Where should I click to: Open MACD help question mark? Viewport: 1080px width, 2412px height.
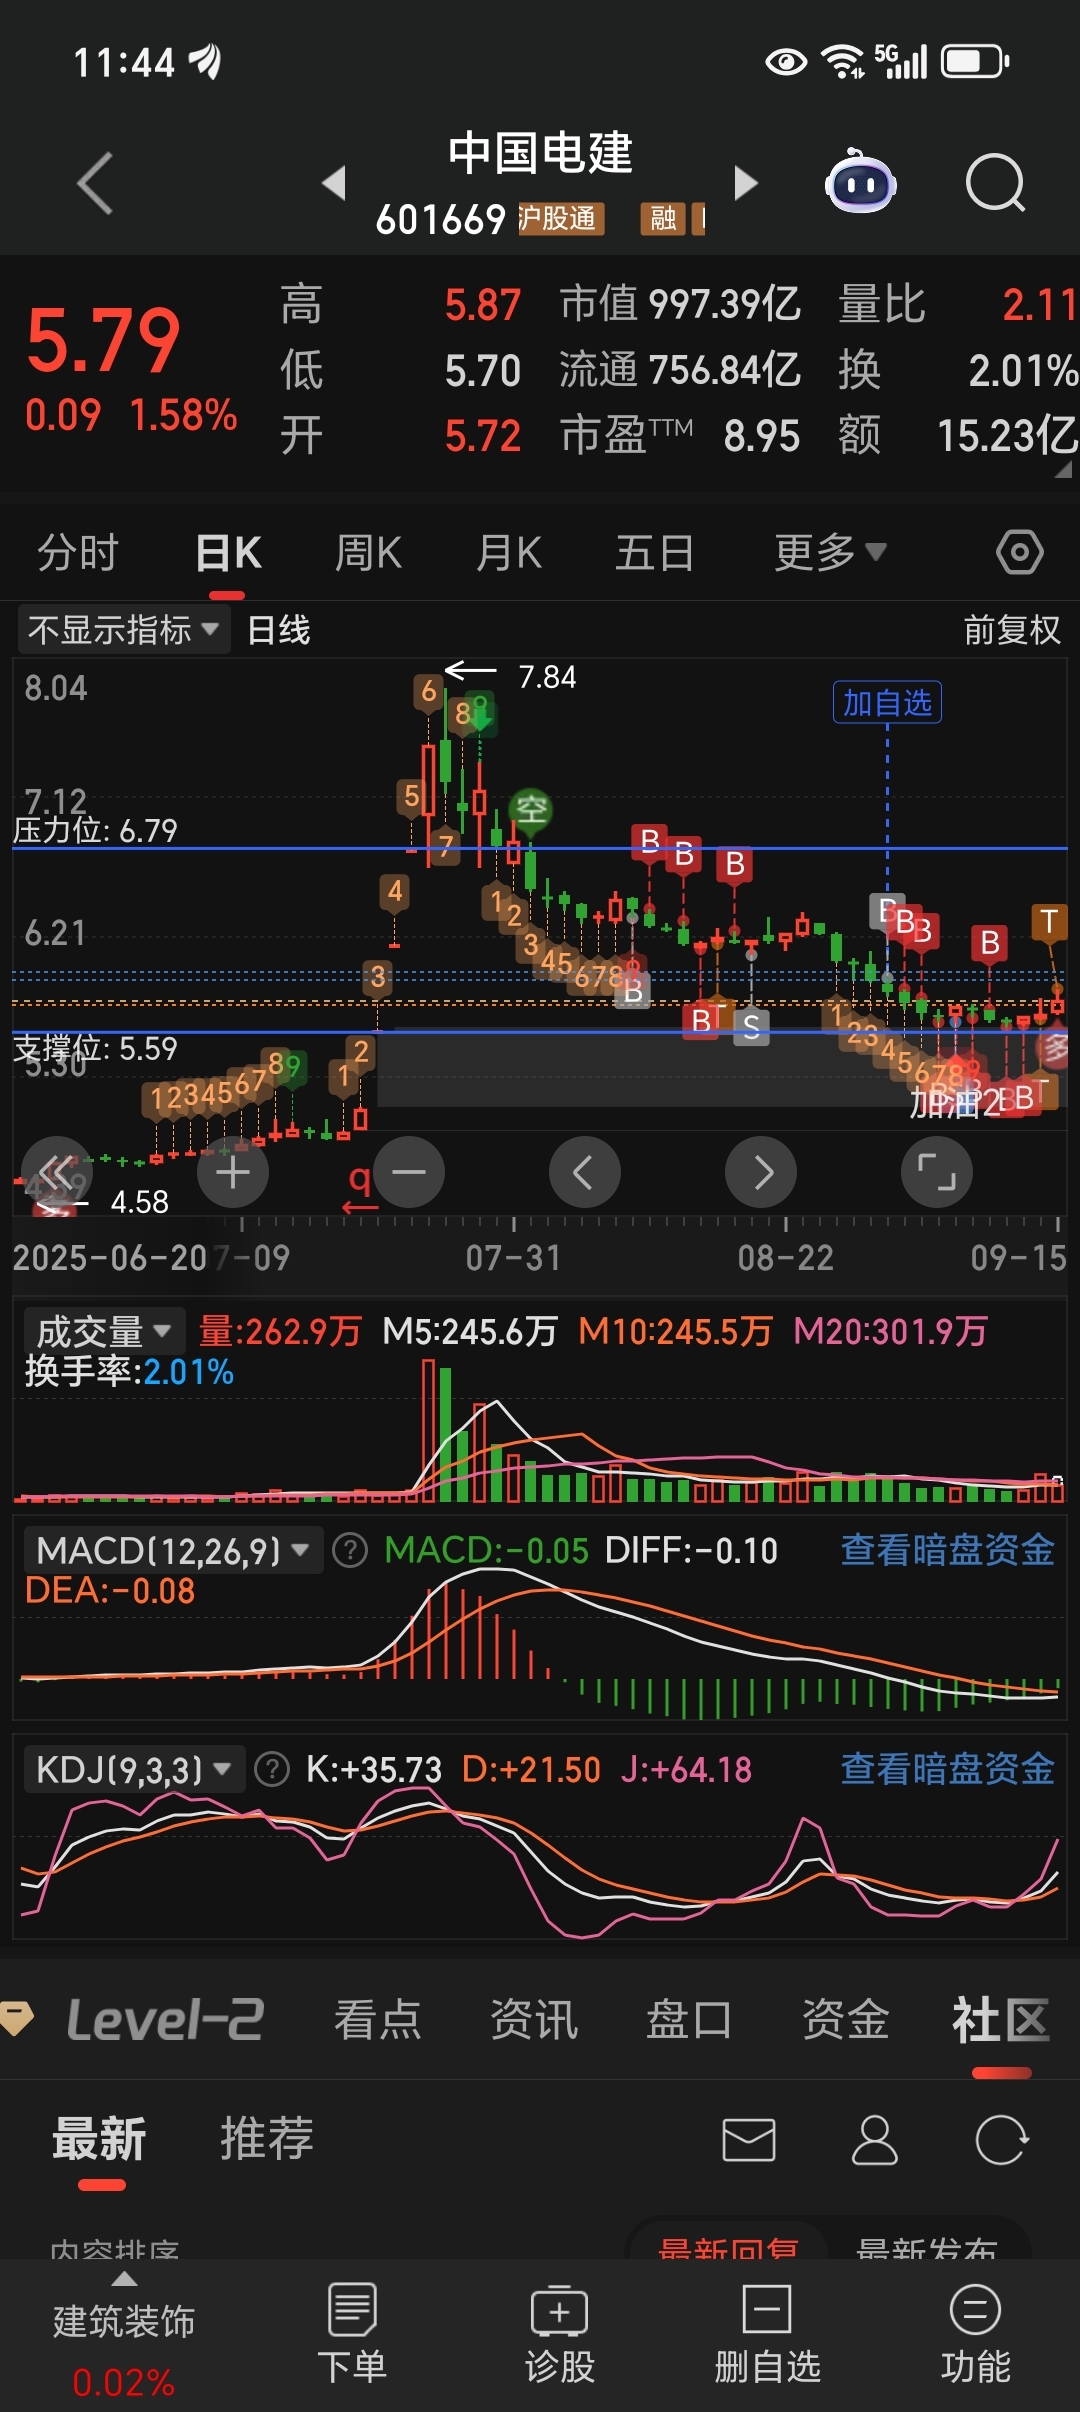click(x=350, y=1551)
